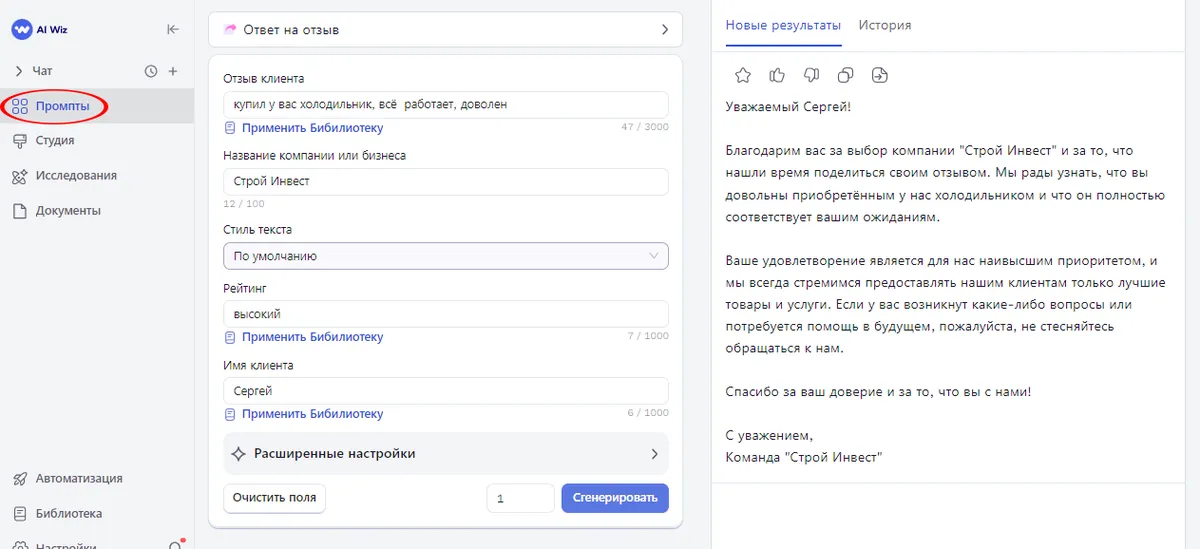
Task: Open the Промпты section in the sidebar
Action: coord(97,106)
